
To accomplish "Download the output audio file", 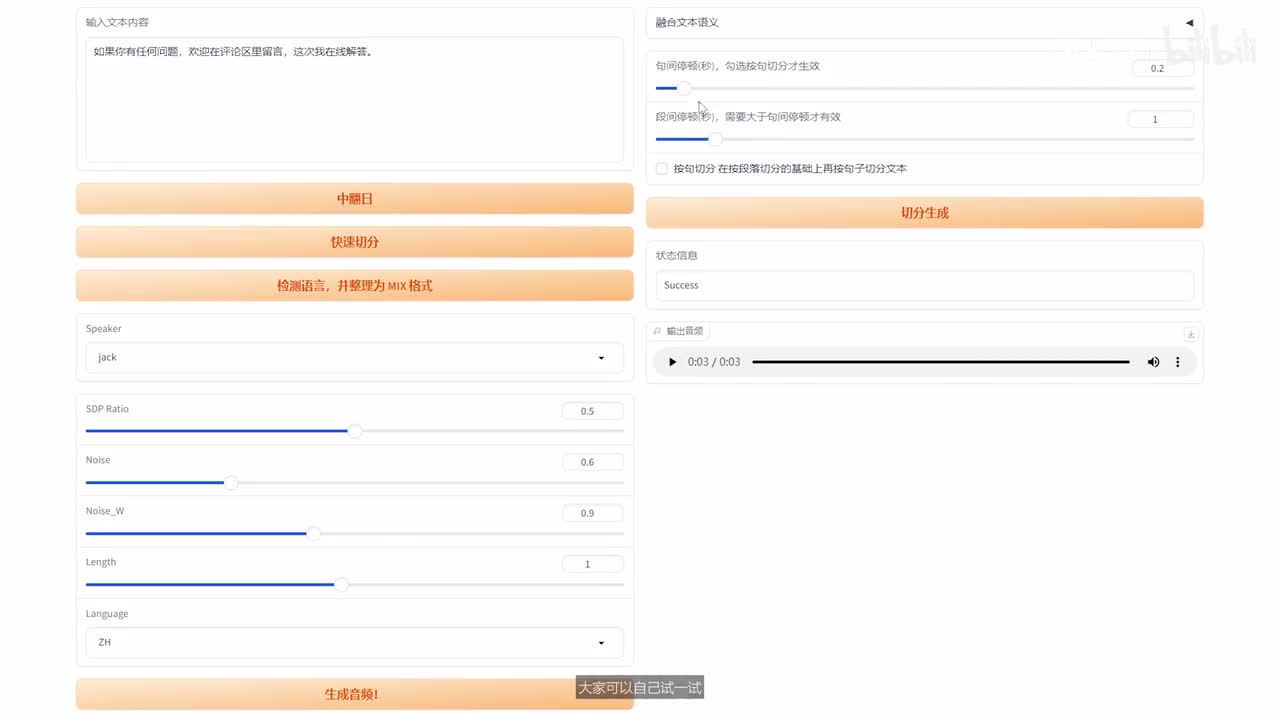I will point(1191,334).
